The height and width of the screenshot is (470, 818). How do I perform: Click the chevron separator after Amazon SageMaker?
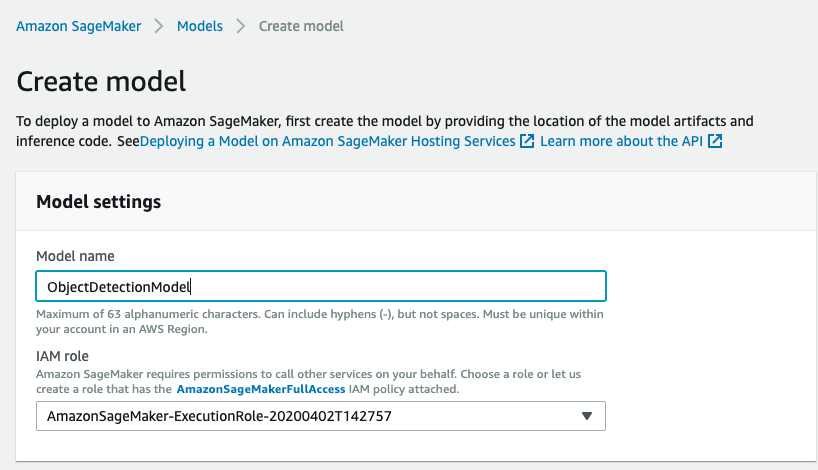(159, 26)
